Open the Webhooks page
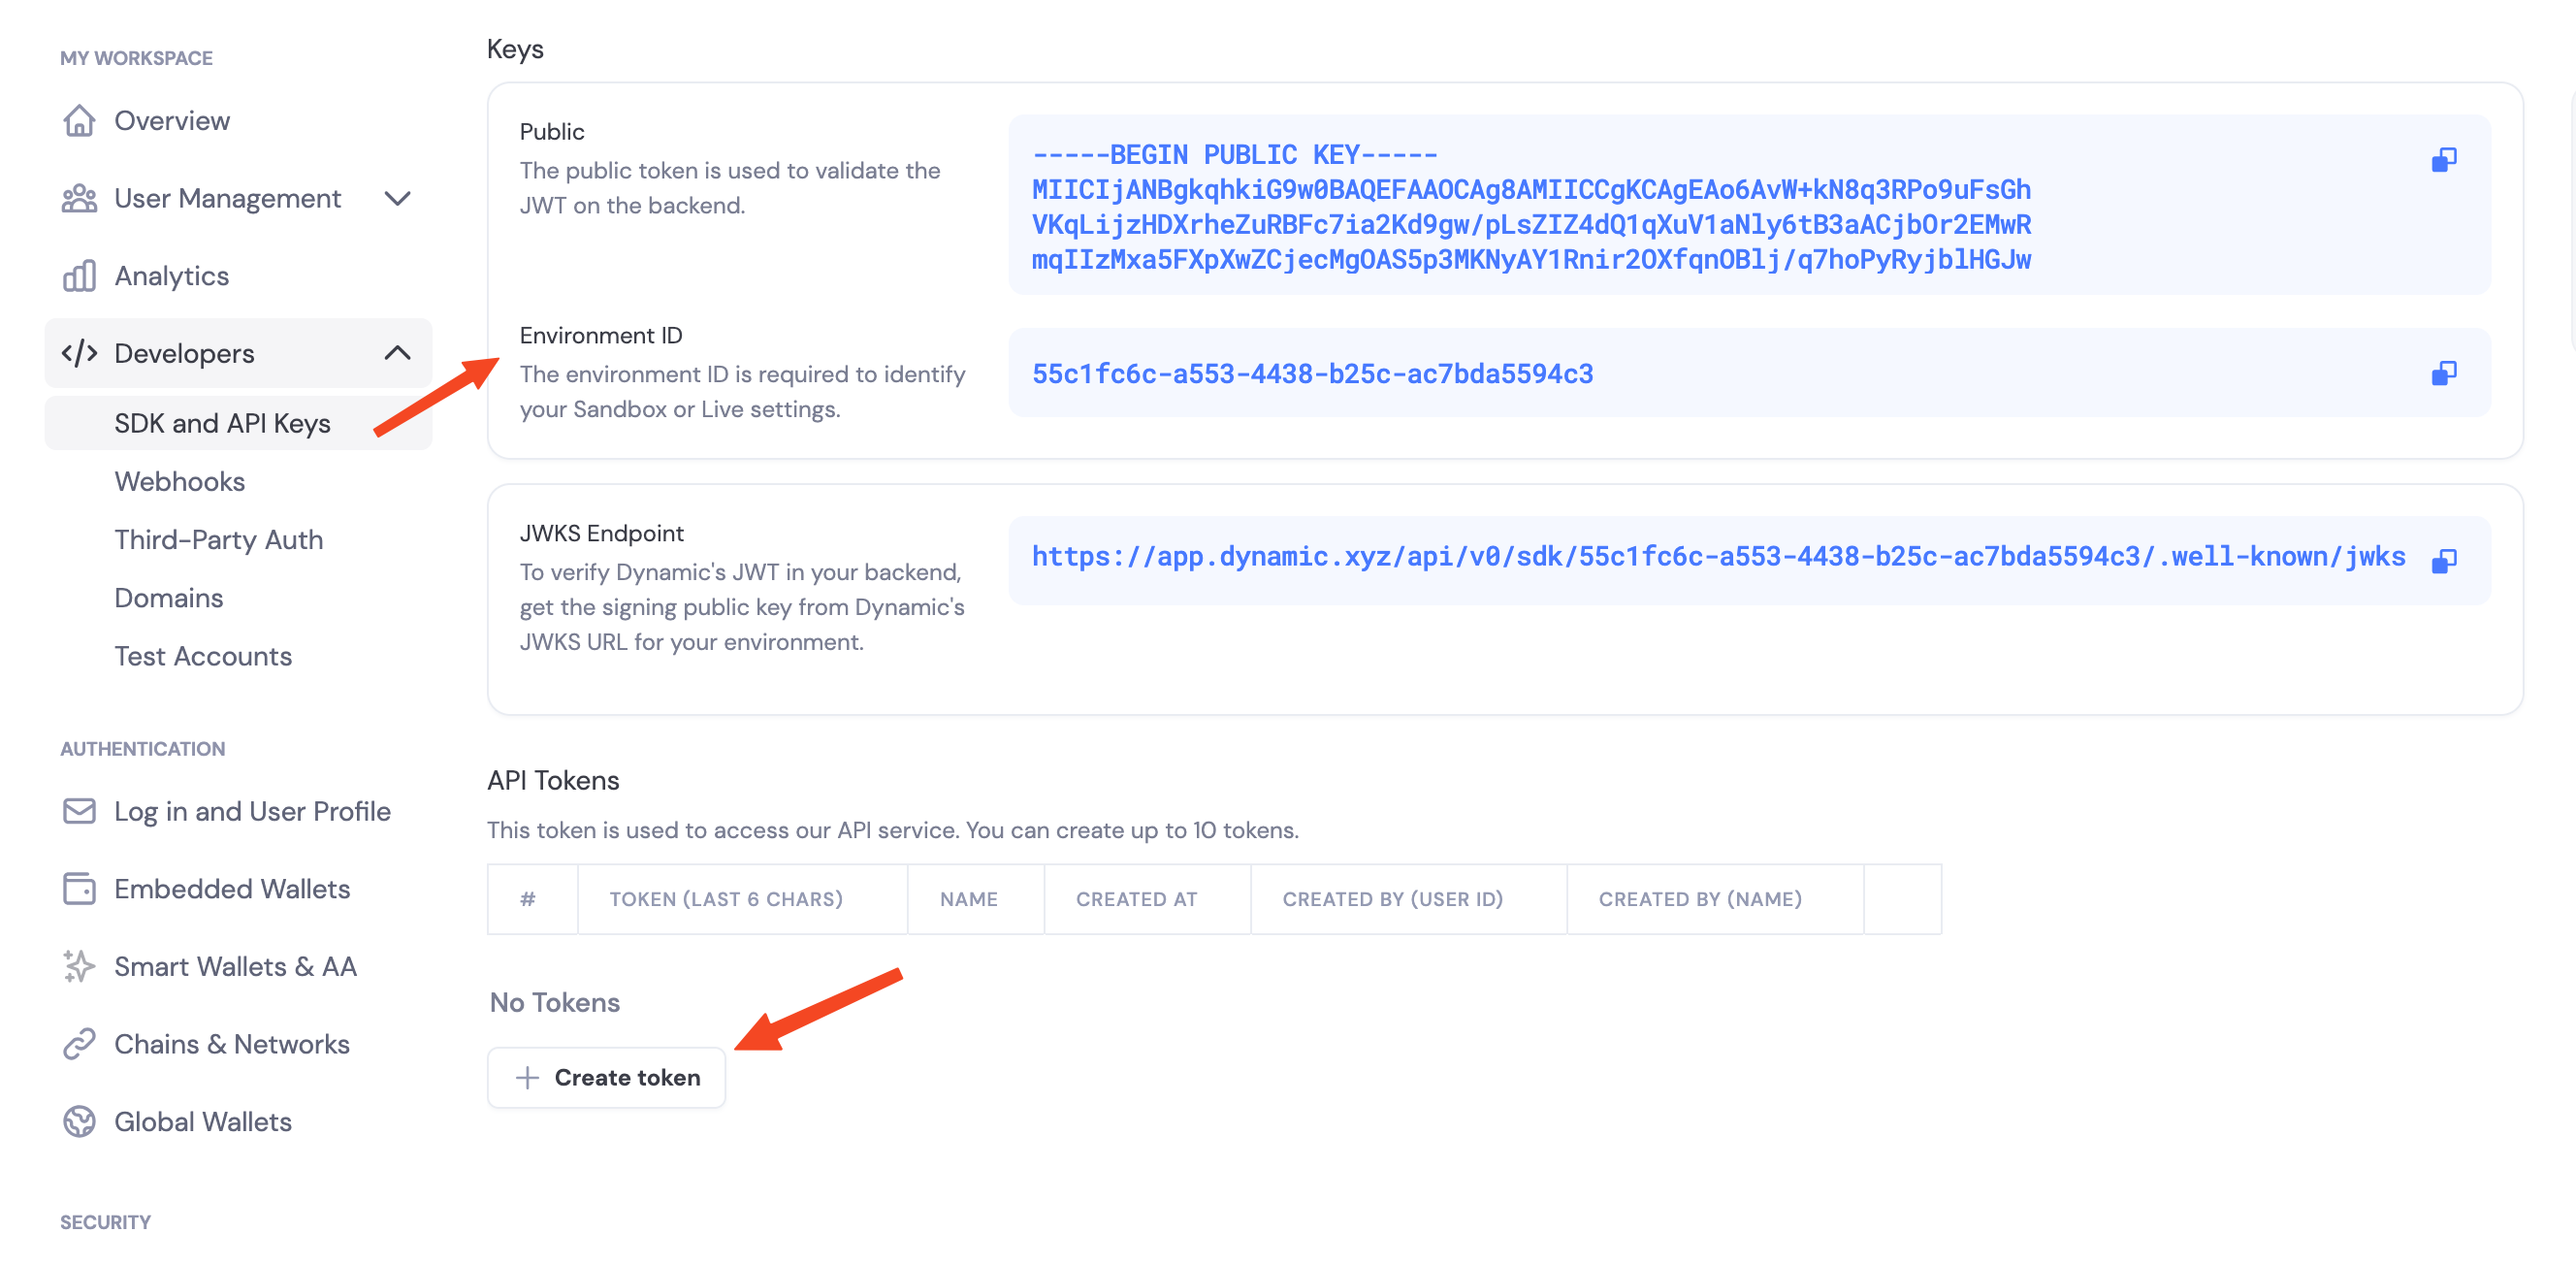The width and height of the screenshot is (2576, 1265). tap(180, 482)
